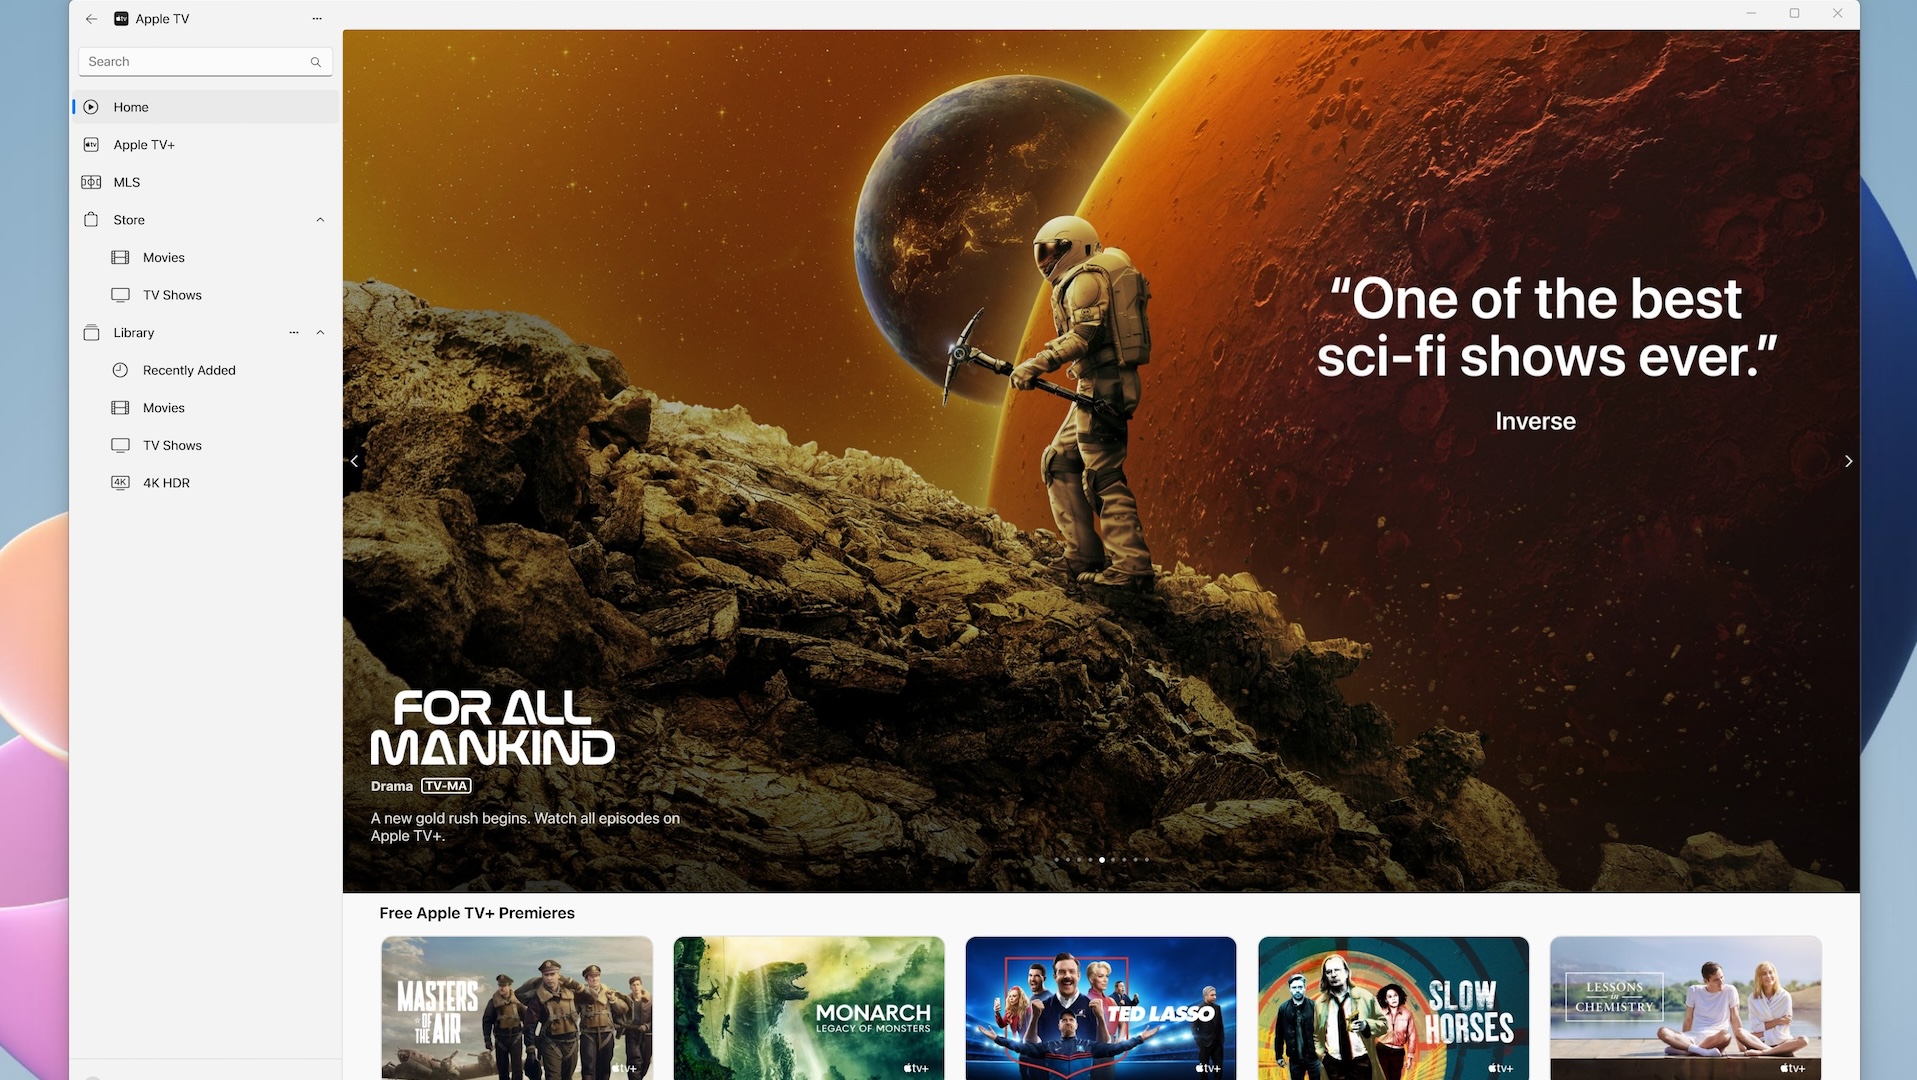
Task: Click the Inverse quote attribution
Action: click(1535, 421)
